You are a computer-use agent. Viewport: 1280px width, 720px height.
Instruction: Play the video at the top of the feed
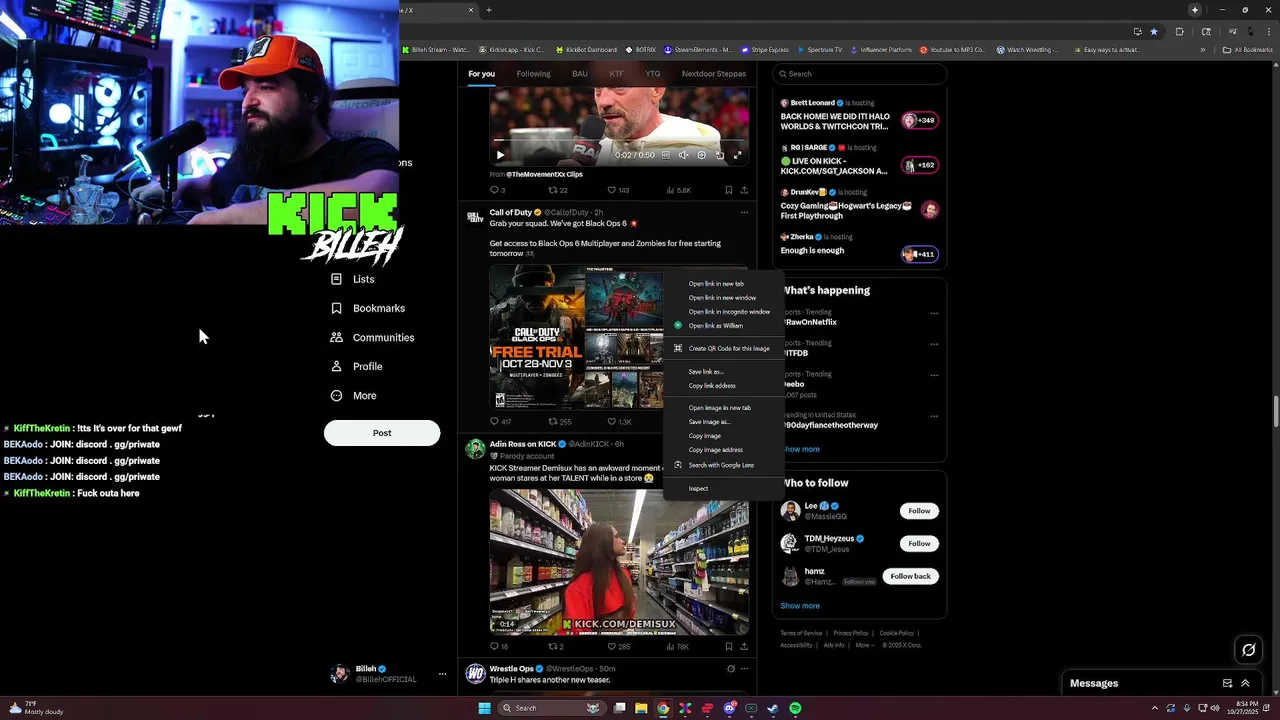click(x=500, y=155)
